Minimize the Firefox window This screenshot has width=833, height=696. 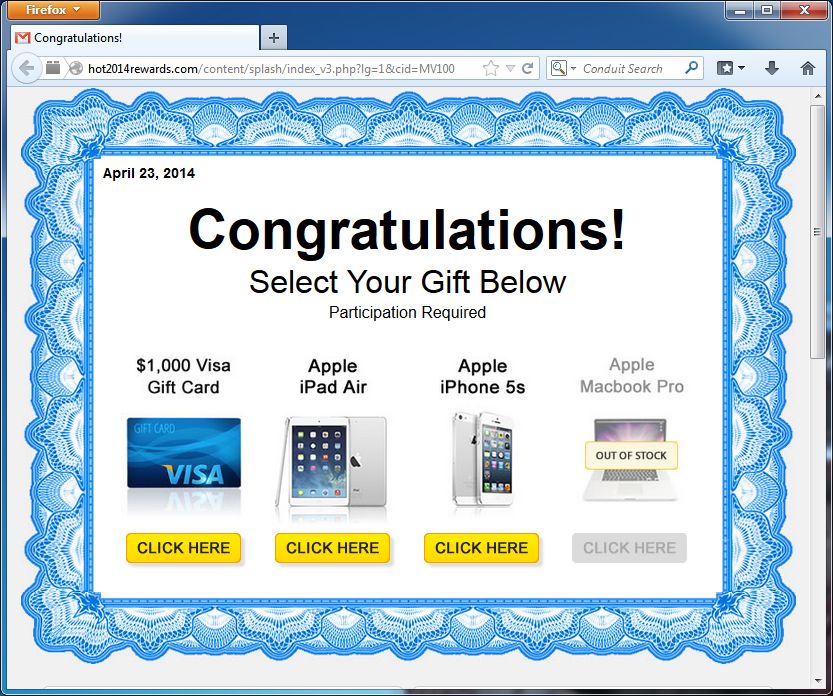(740, 10)
